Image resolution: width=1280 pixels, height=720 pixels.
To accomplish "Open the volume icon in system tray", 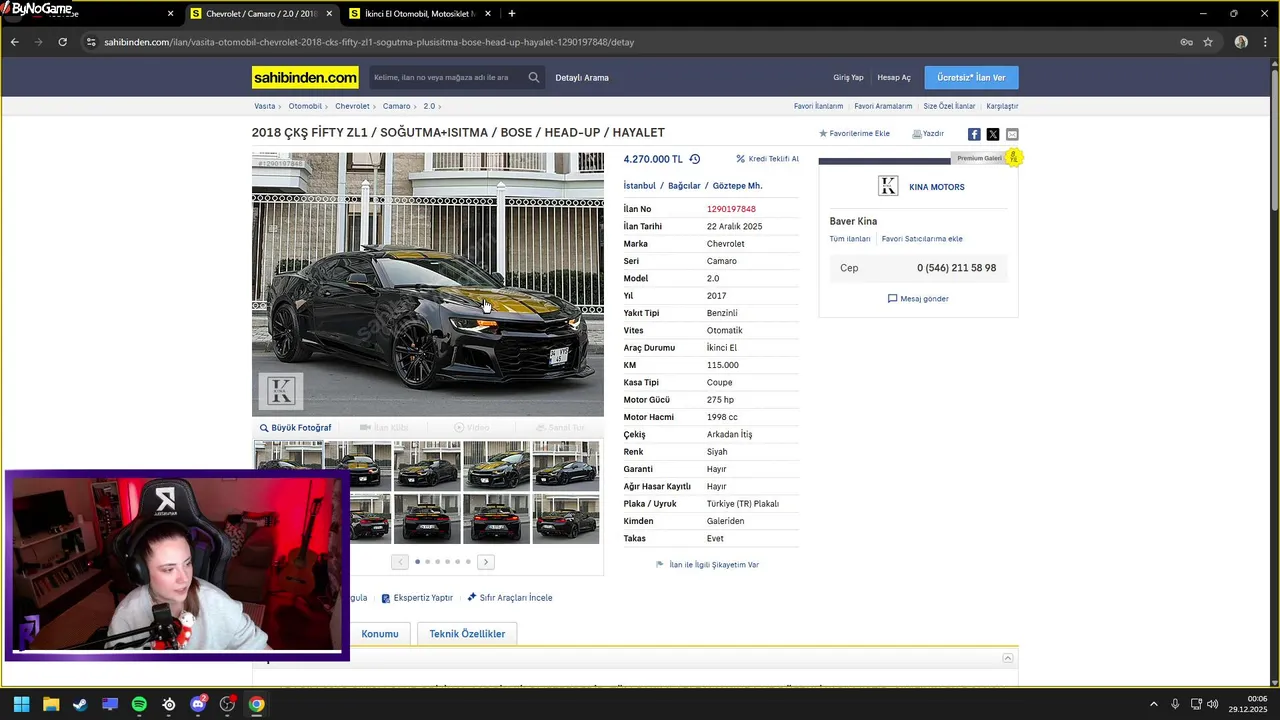I will pos(1212,704).
